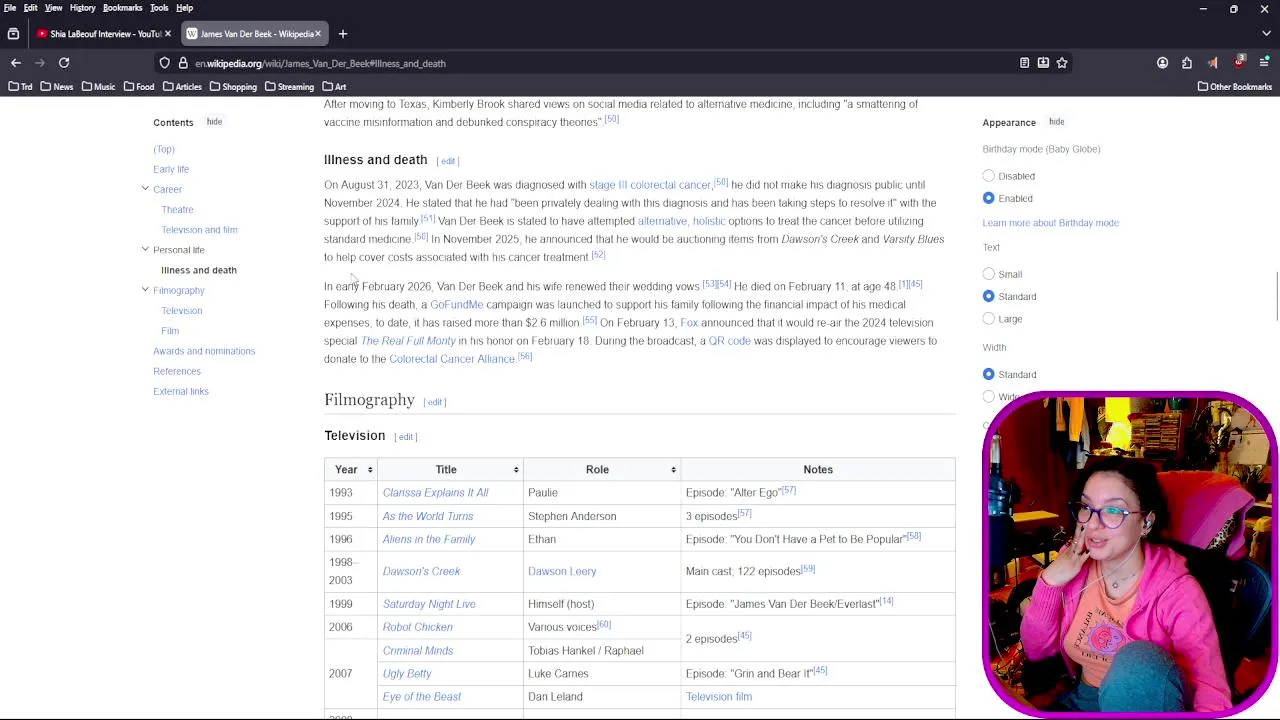Collapse the Filmography contents section
Screen dimensions: 1280x720
pyautogui.click(x=145, y=290)
